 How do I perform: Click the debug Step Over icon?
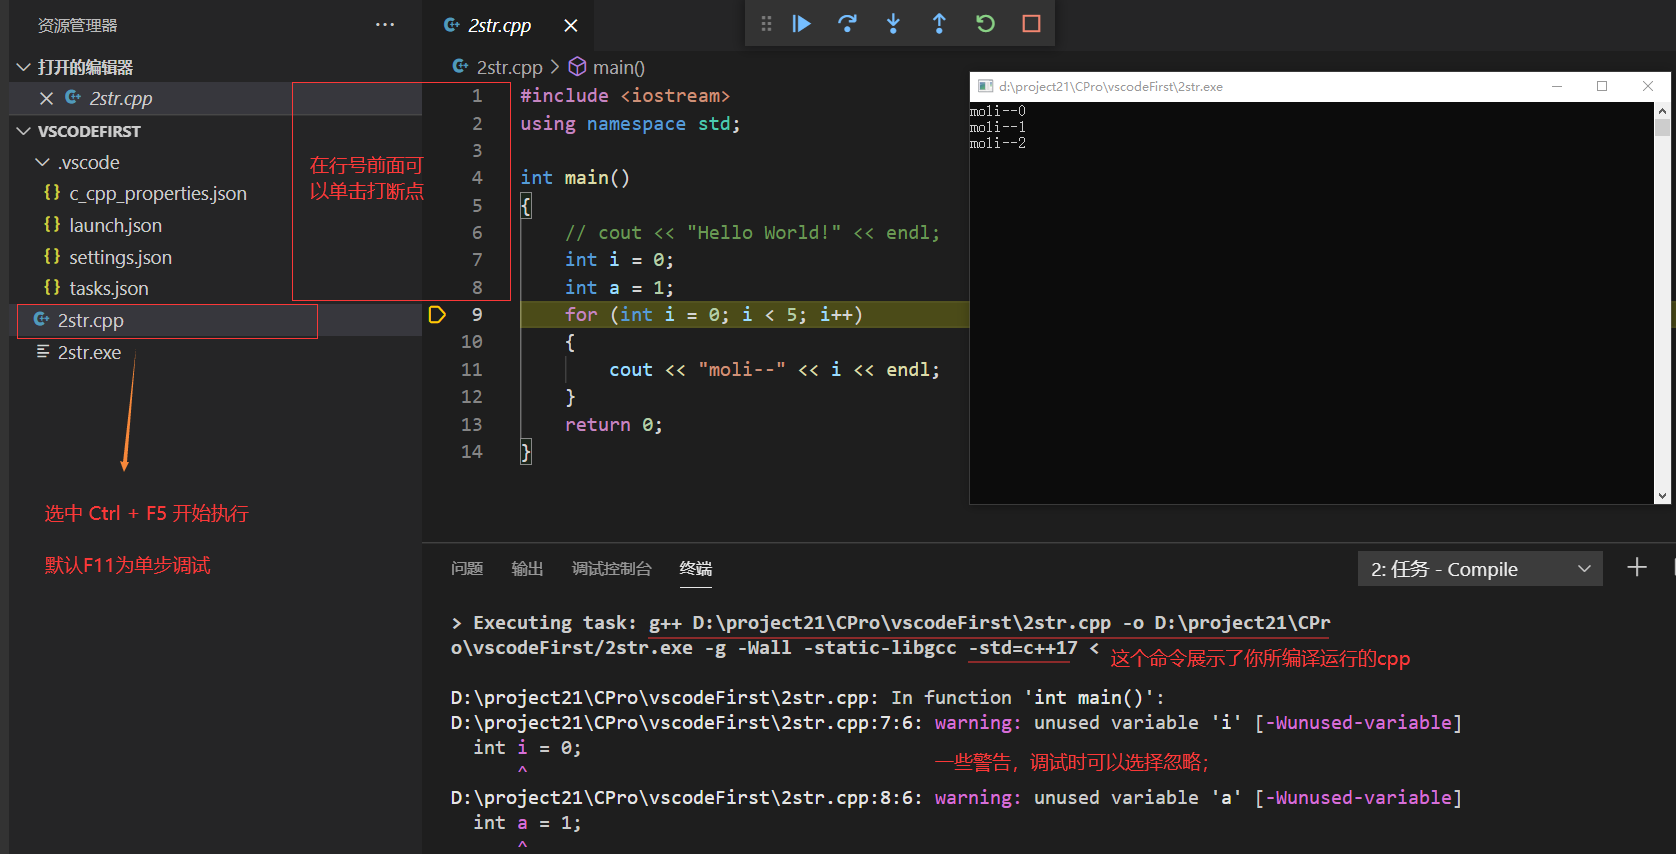coord(847,24)
